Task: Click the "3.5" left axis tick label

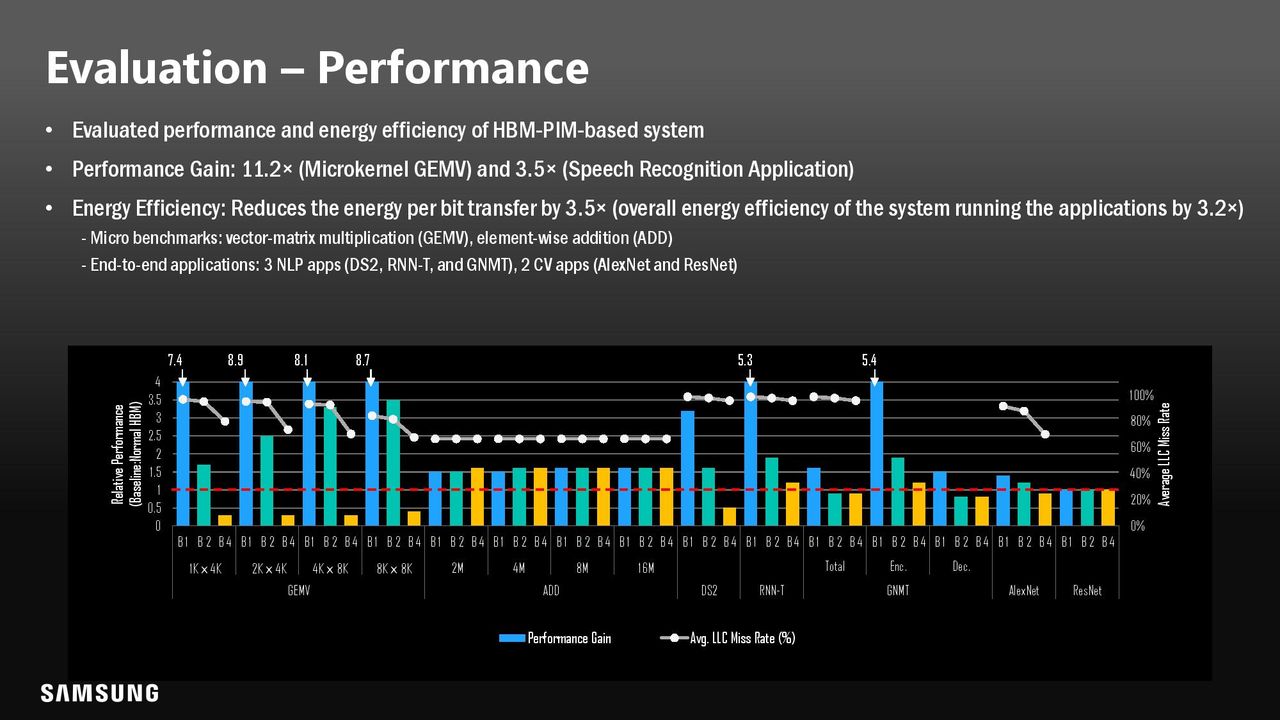Action: (157, 399)
